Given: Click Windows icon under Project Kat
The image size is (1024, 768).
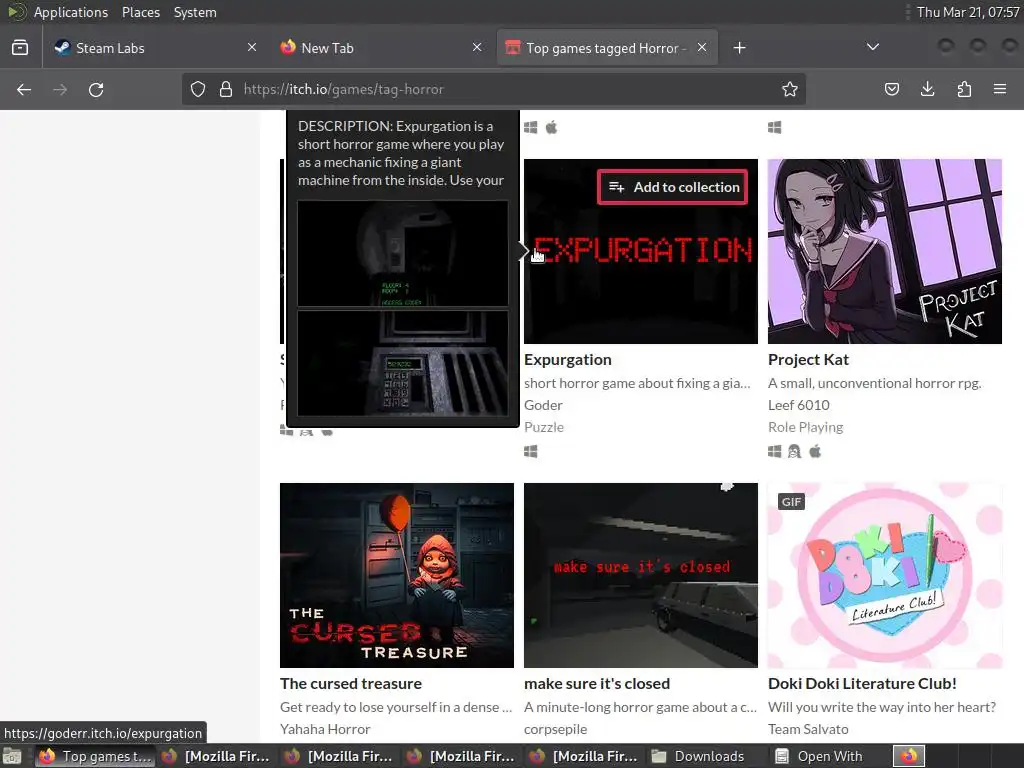Looking at the screenshot, I should pos(775,451).
